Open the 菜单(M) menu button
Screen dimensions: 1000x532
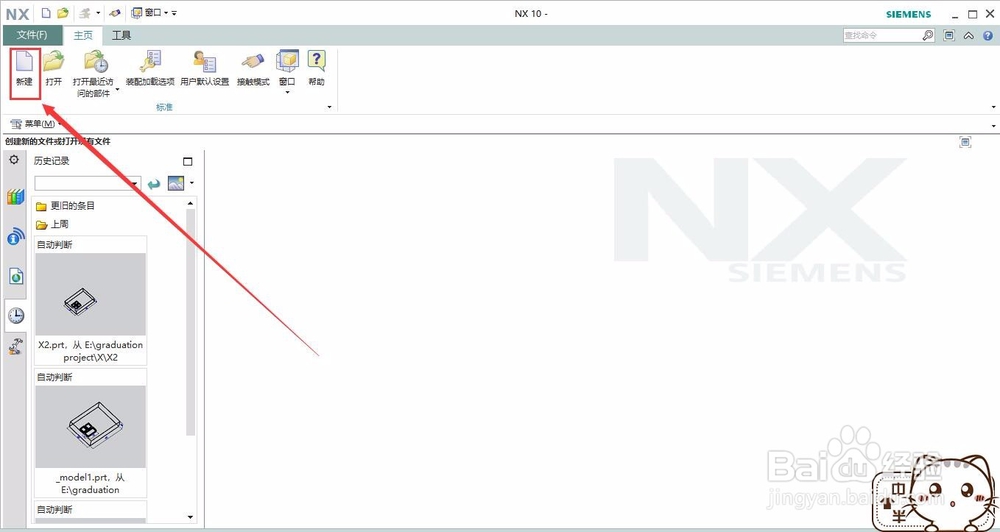pos(36,124)
